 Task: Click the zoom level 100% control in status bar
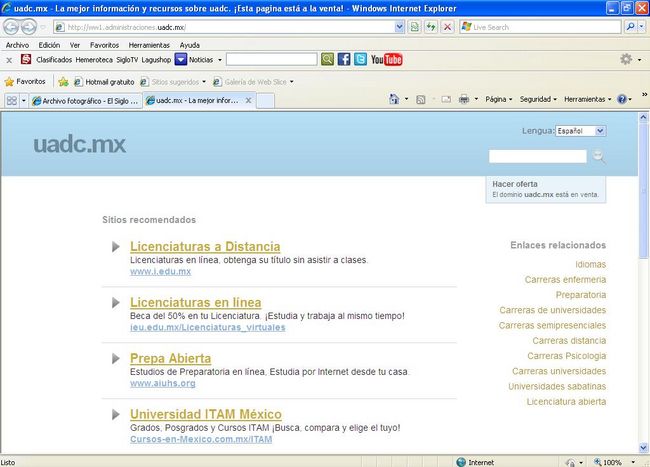[612, 461]
